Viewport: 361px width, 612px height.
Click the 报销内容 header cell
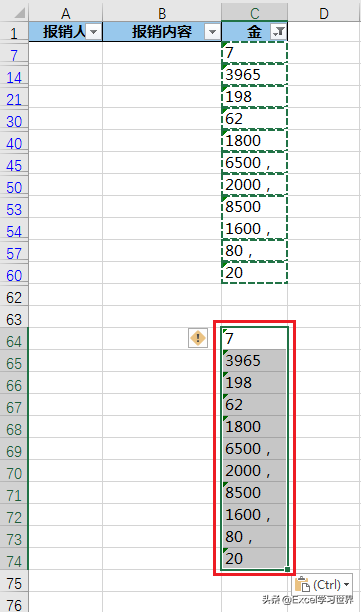point(162,32)
